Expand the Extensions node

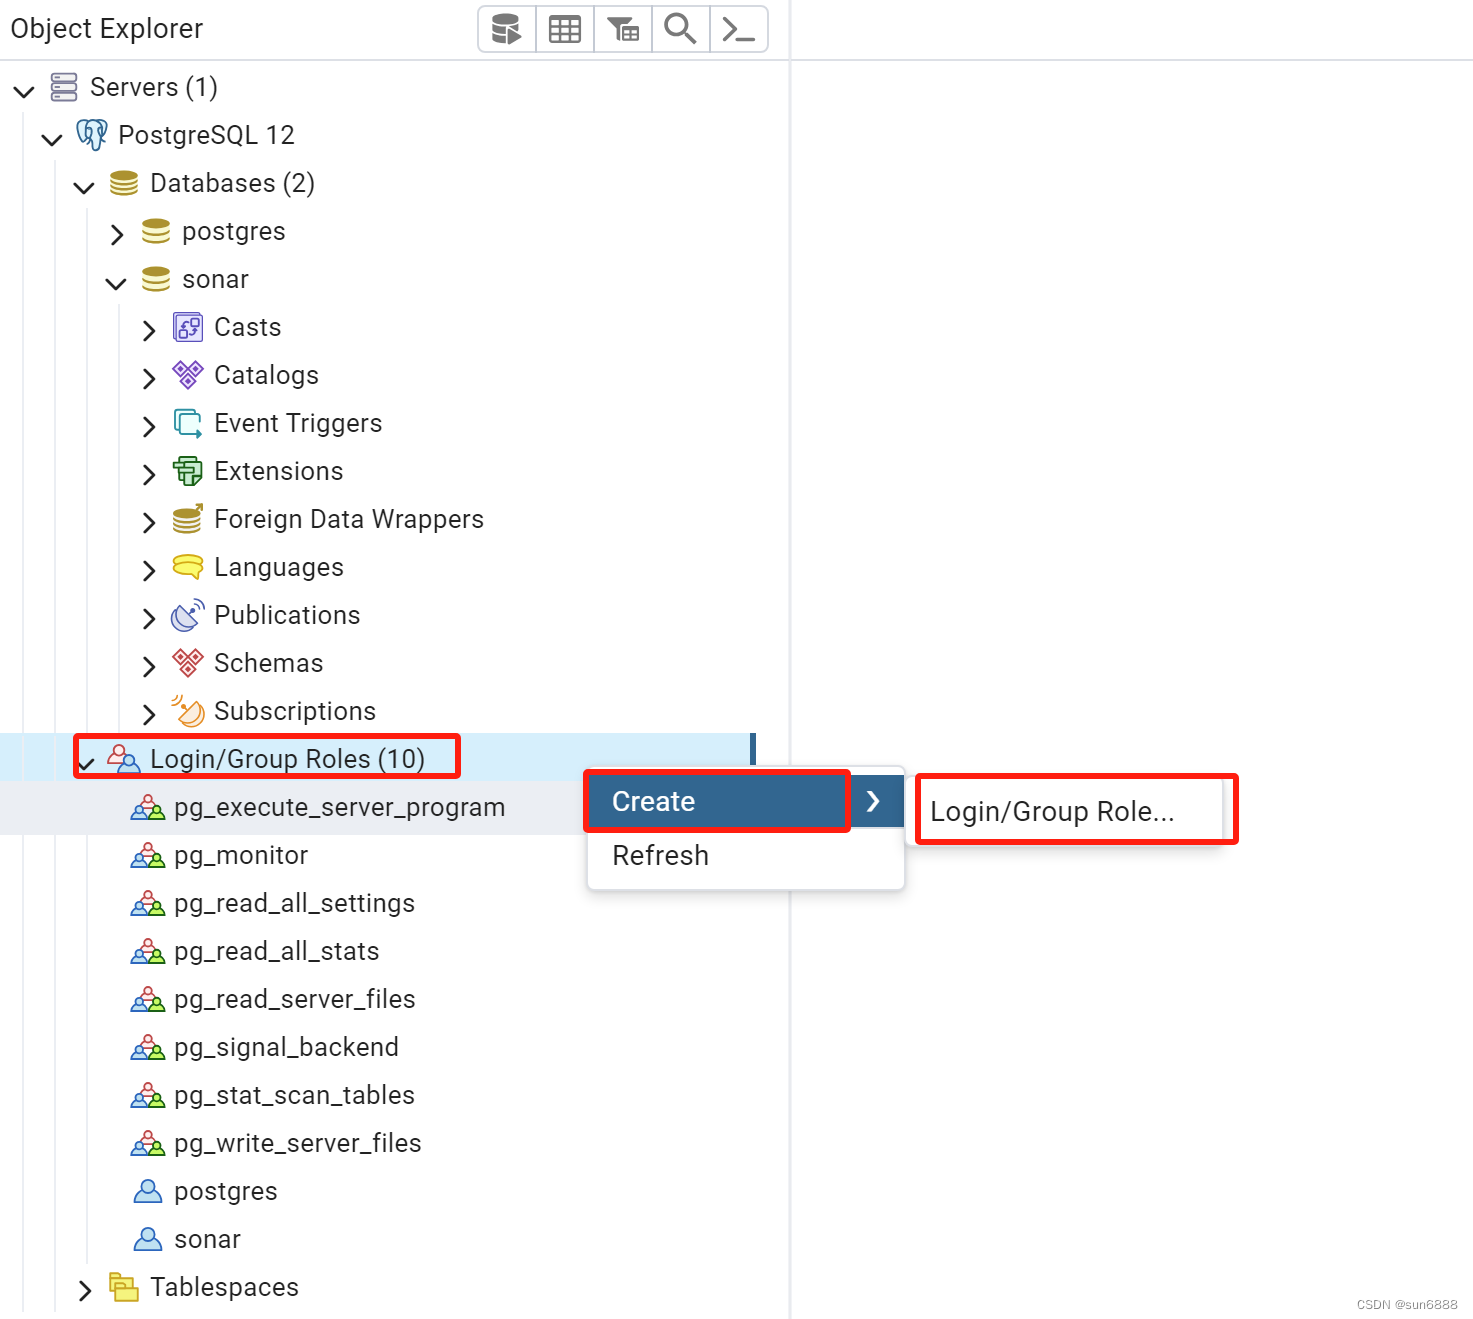point(149,474)
